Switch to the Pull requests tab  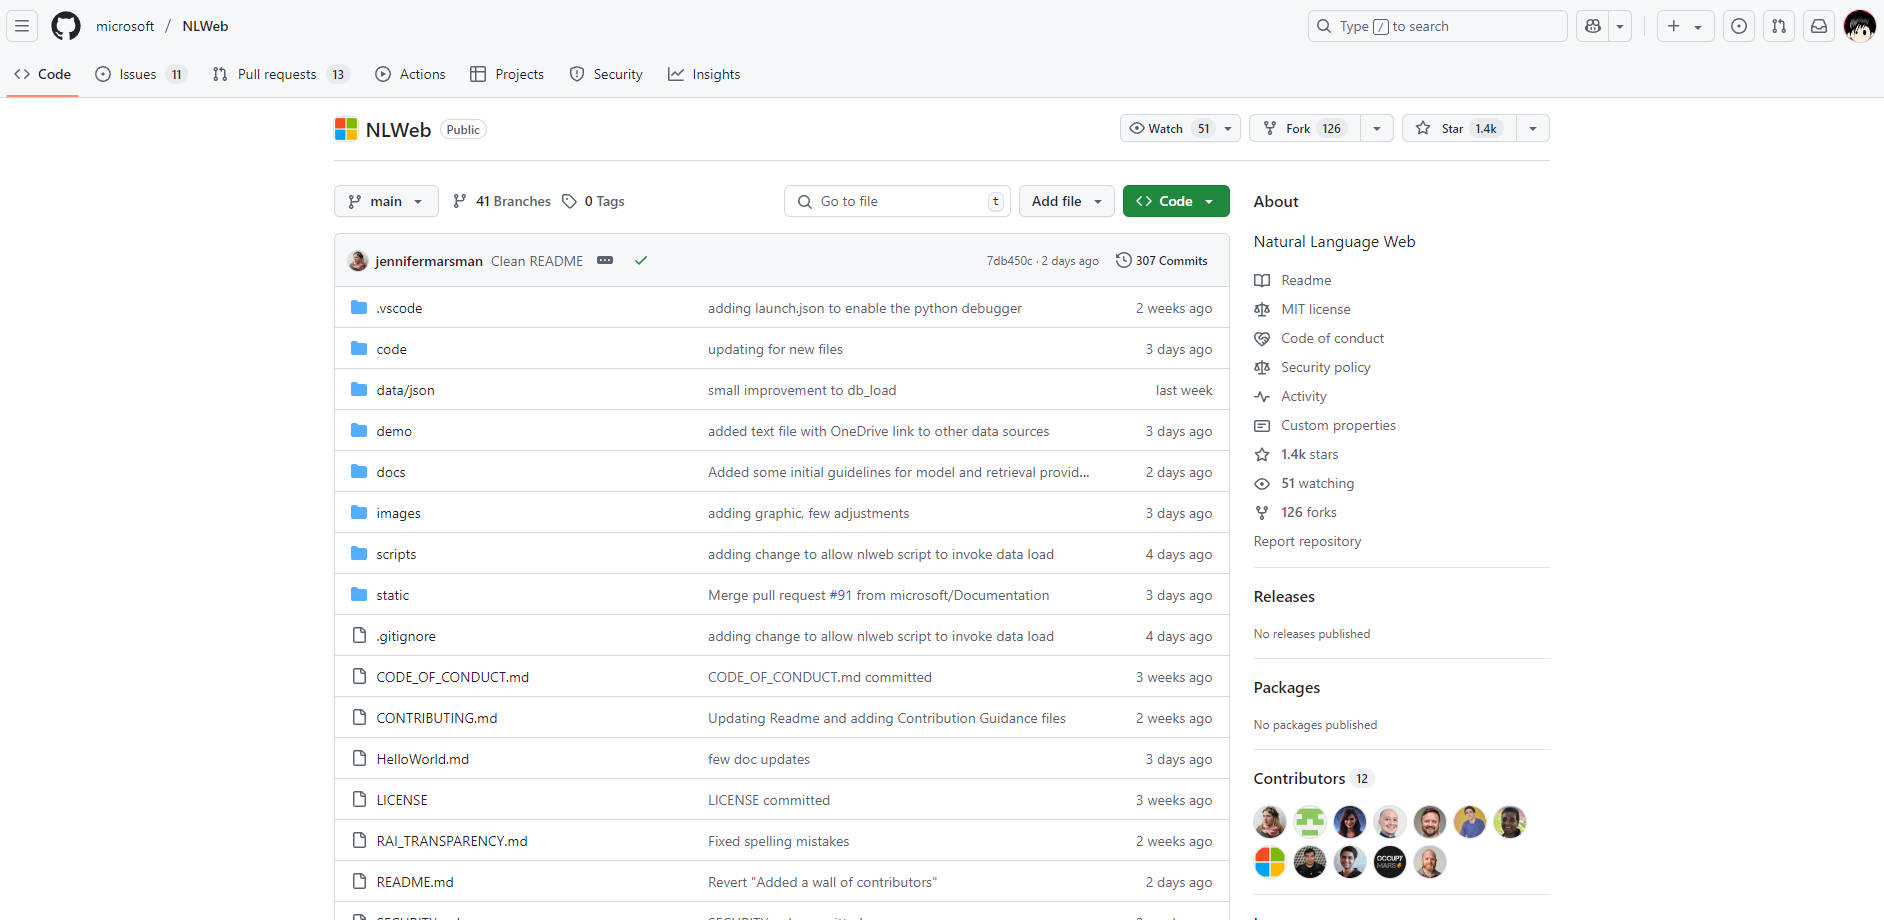tap(277, 74)
